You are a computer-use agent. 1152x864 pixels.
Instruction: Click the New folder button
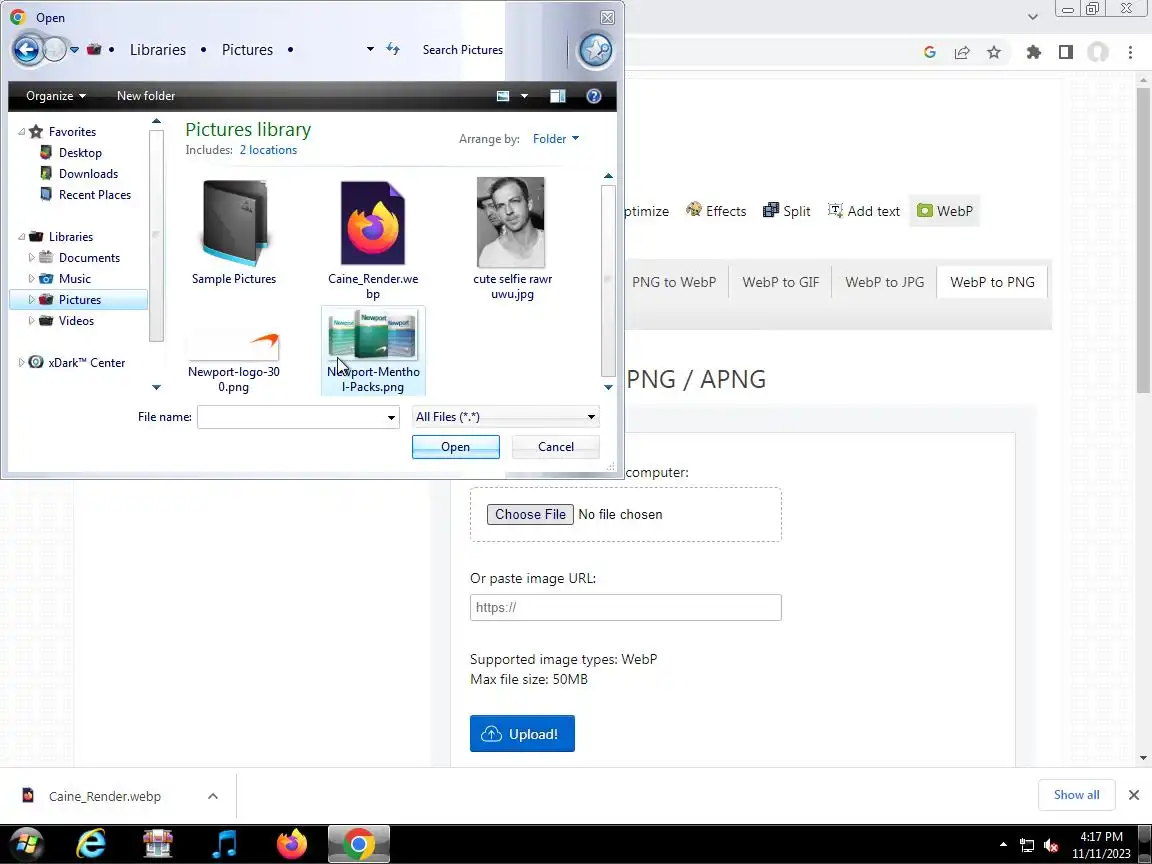coord(145,96)
